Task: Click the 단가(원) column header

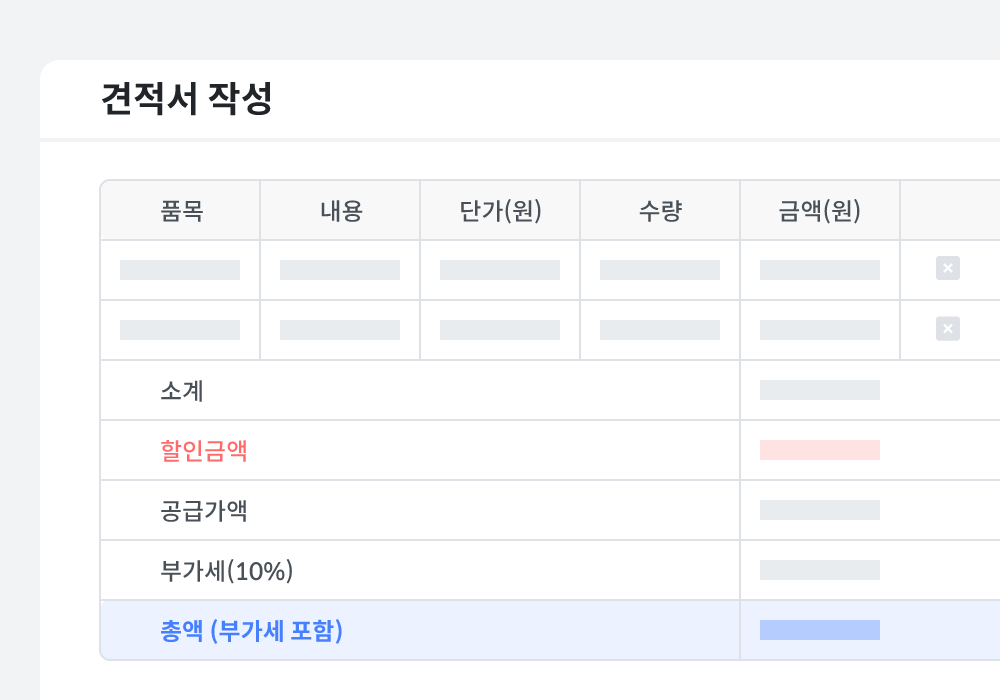Action: coord(500,211)
